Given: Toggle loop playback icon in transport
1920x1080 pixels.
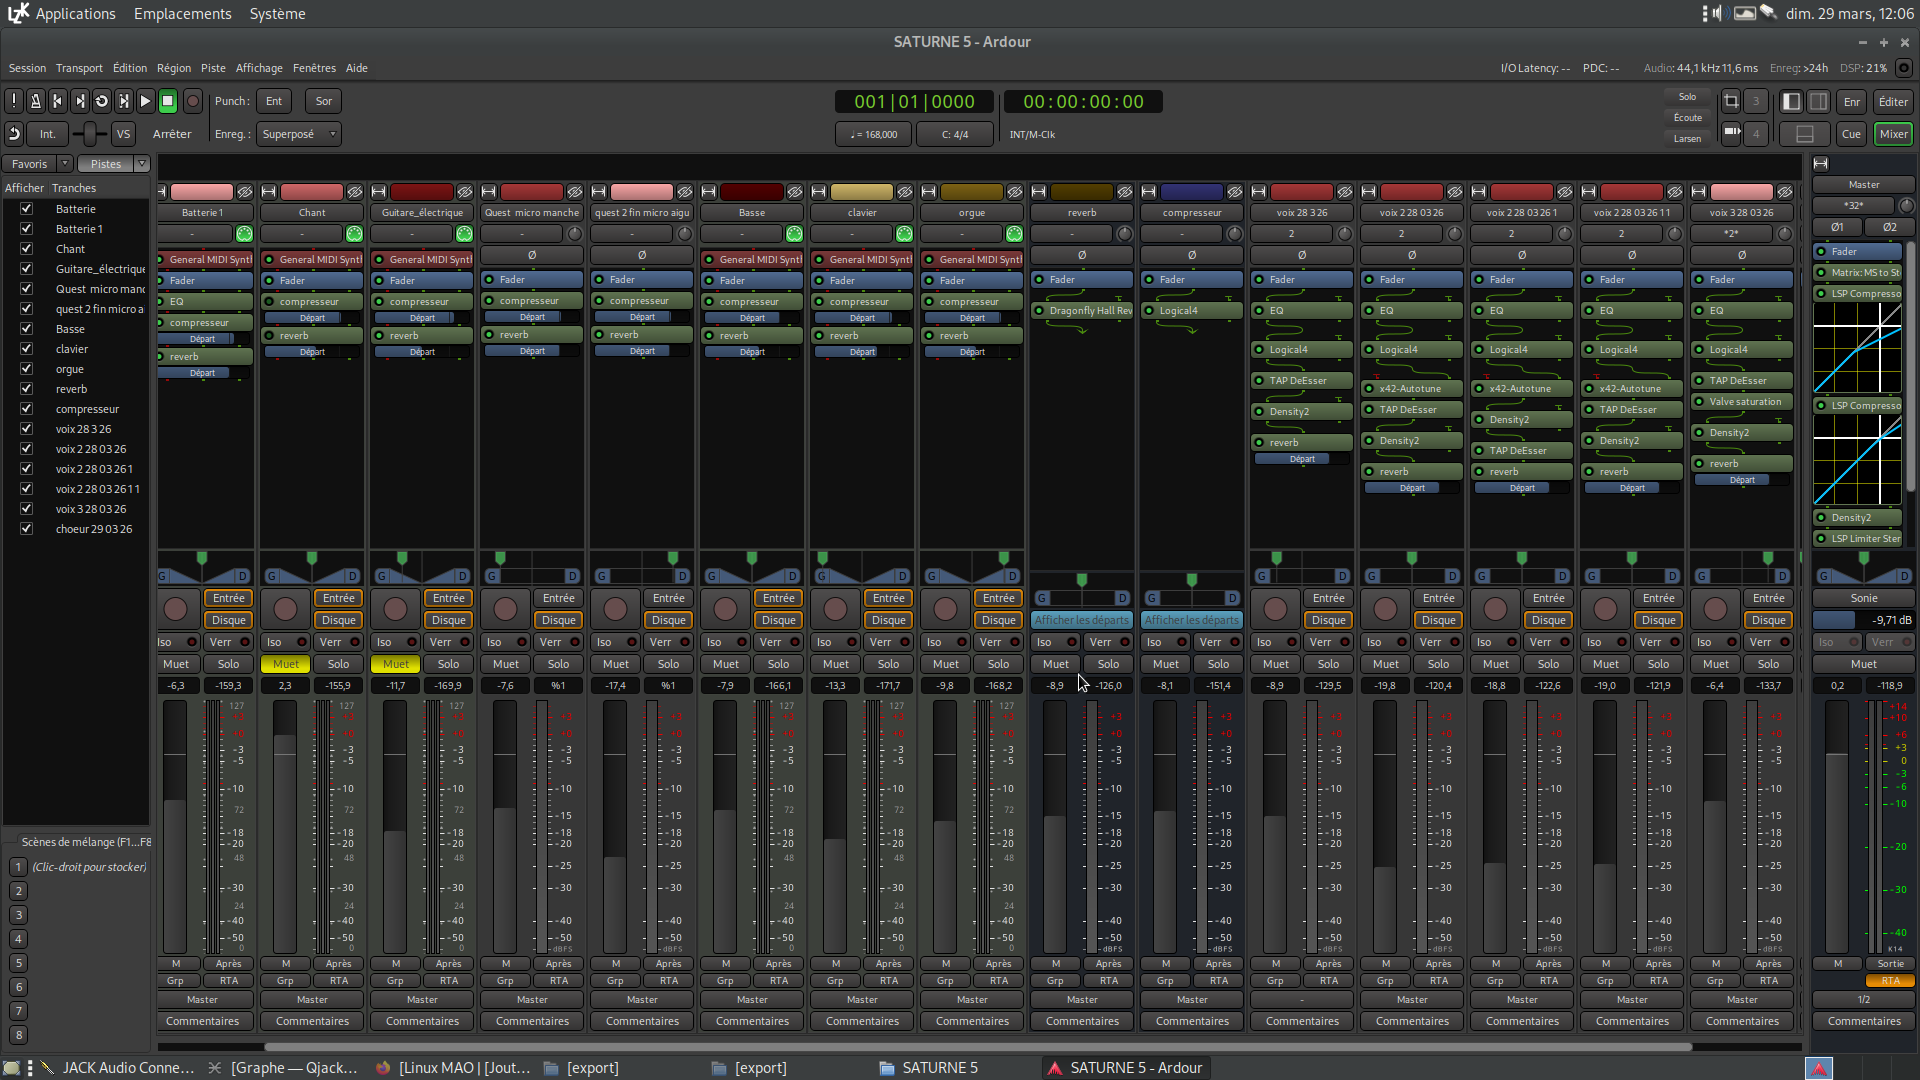Looking at the screenshot, I should click(x=102, y=101).
